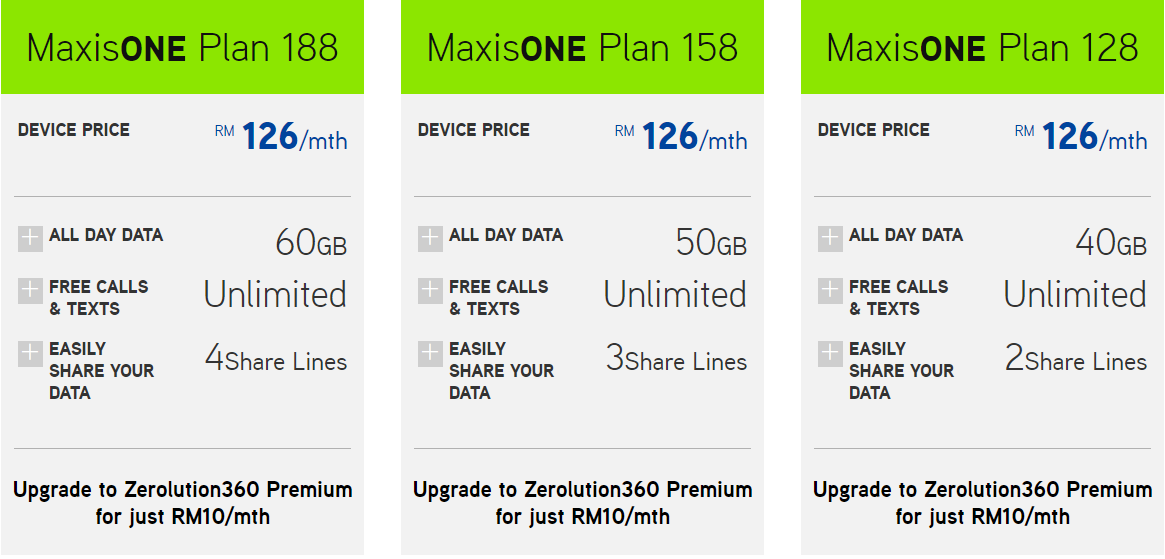Click Zerolution360 Premium upgrade text under Plan 188

click(x=183, y=503)
